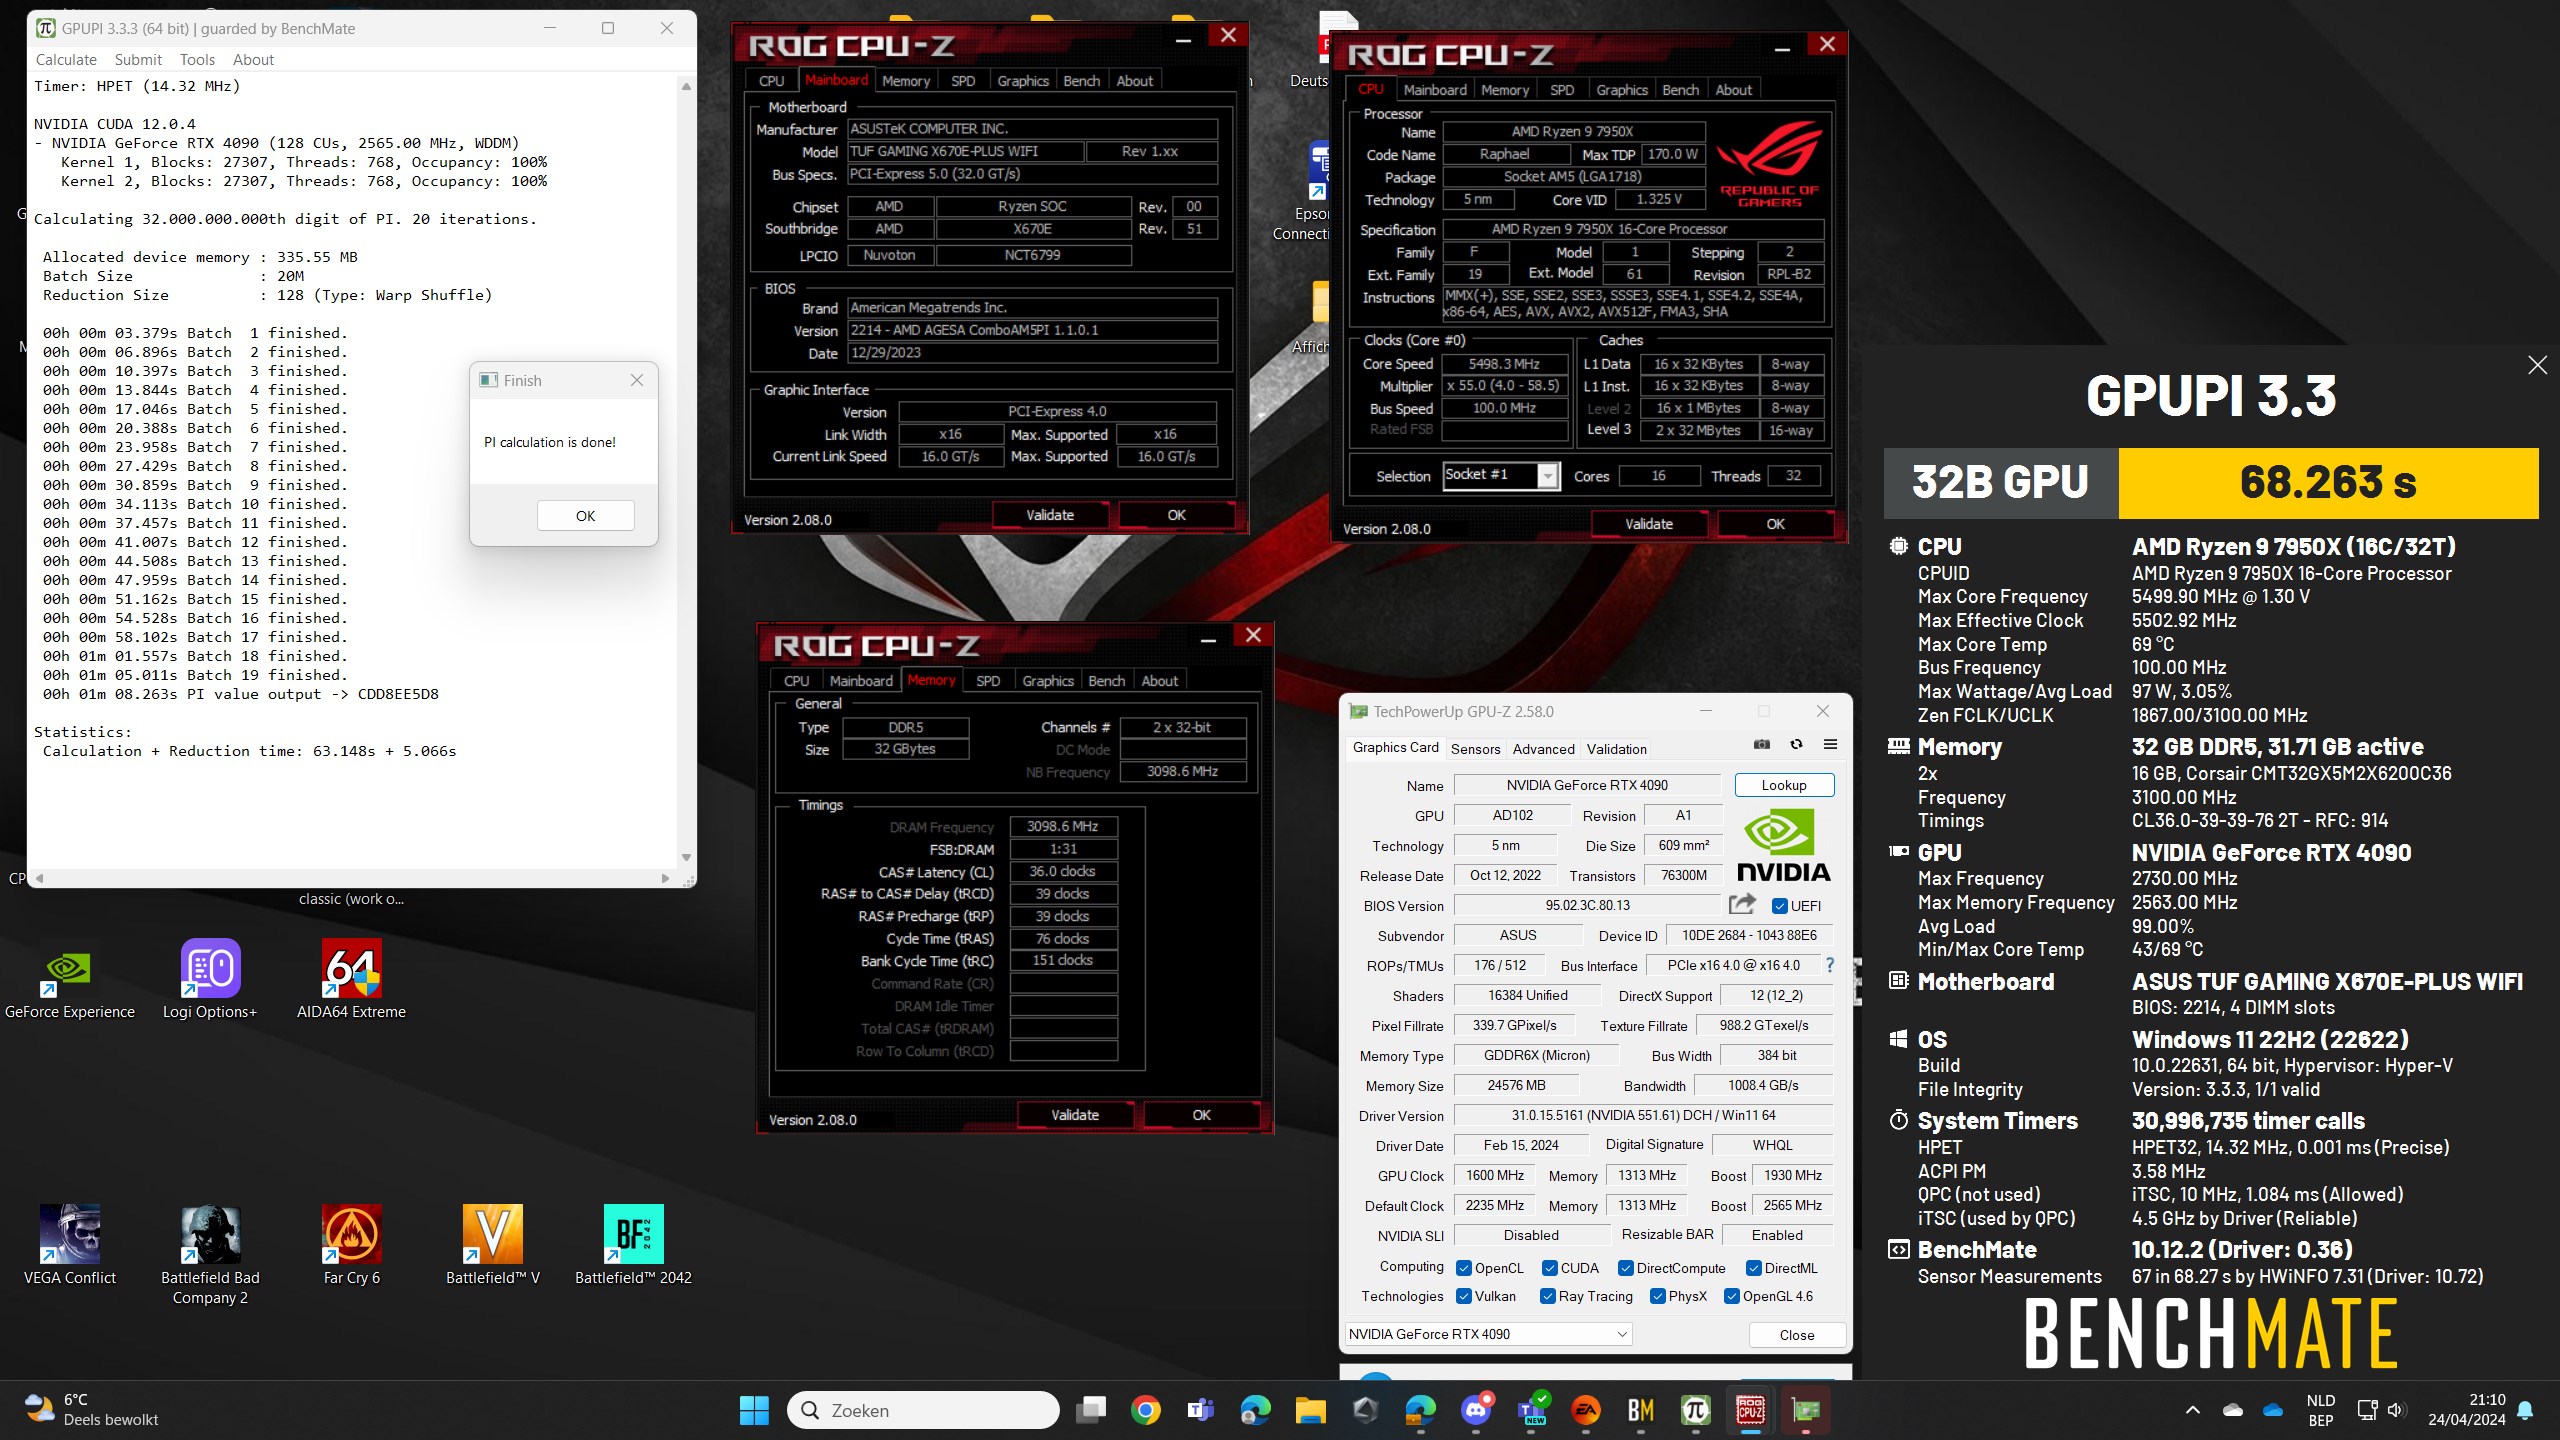Image resolution: width=2560 pixels, height=1440 pixels.
Task: Open the Tools menu in GPUPI
Action: pyautogui.click(x=197, y=60)
